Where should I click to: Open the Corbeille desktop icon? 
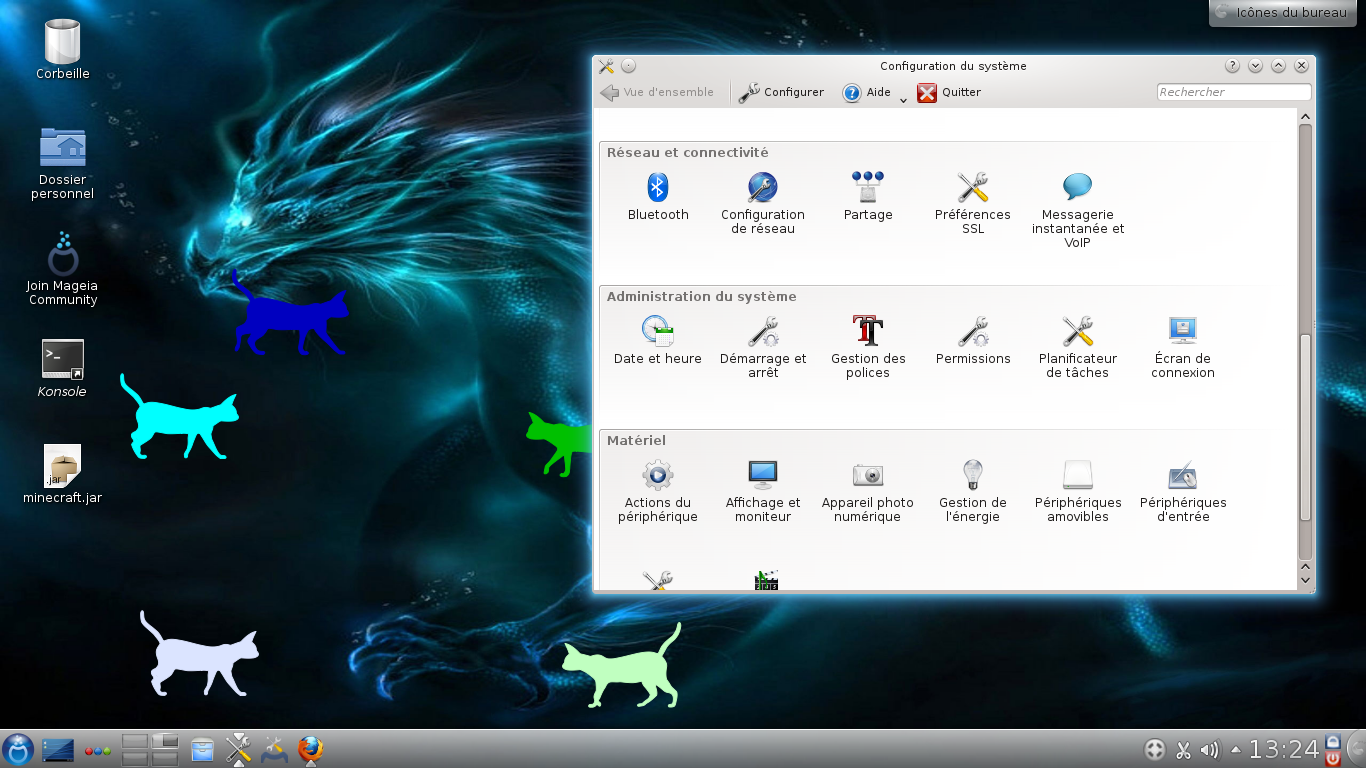point(63,50)
